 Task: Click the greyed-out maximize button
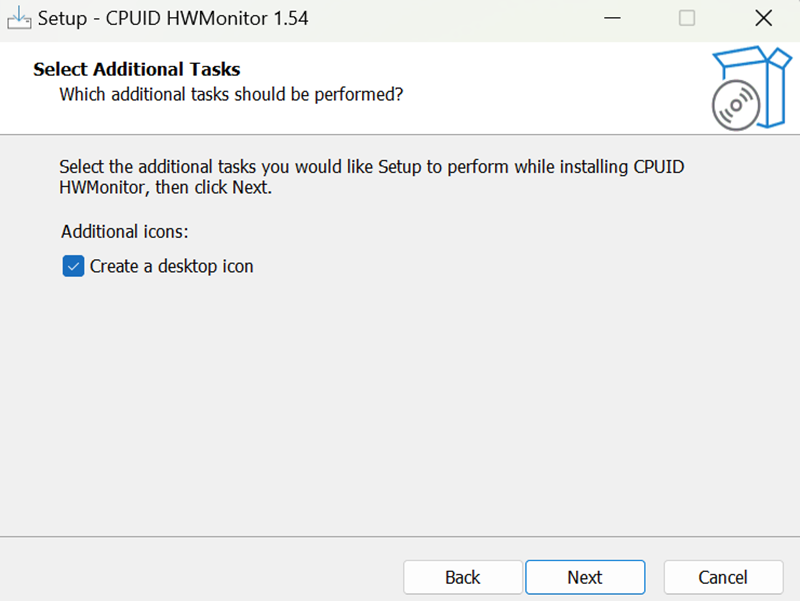click(687, 18)
